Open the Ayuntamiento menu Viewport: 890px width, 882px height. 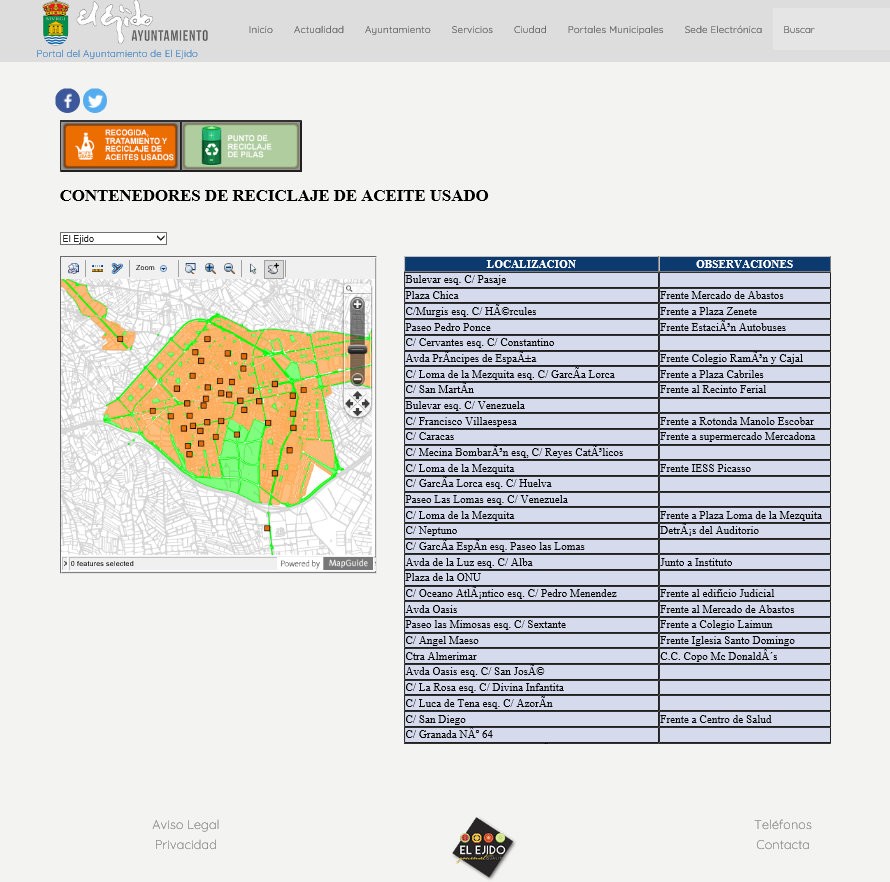click(x=397, y=30)
